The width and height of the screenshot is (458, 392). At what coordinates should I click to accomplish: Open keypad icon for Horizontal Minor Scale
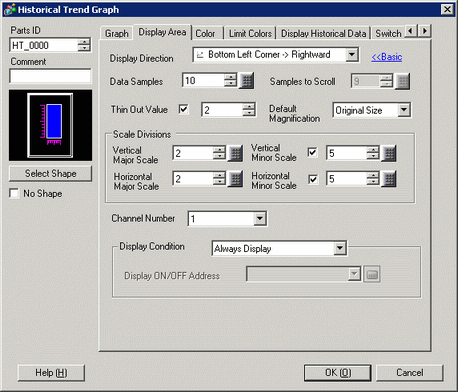pyautogui.click(x=389, y=179)
